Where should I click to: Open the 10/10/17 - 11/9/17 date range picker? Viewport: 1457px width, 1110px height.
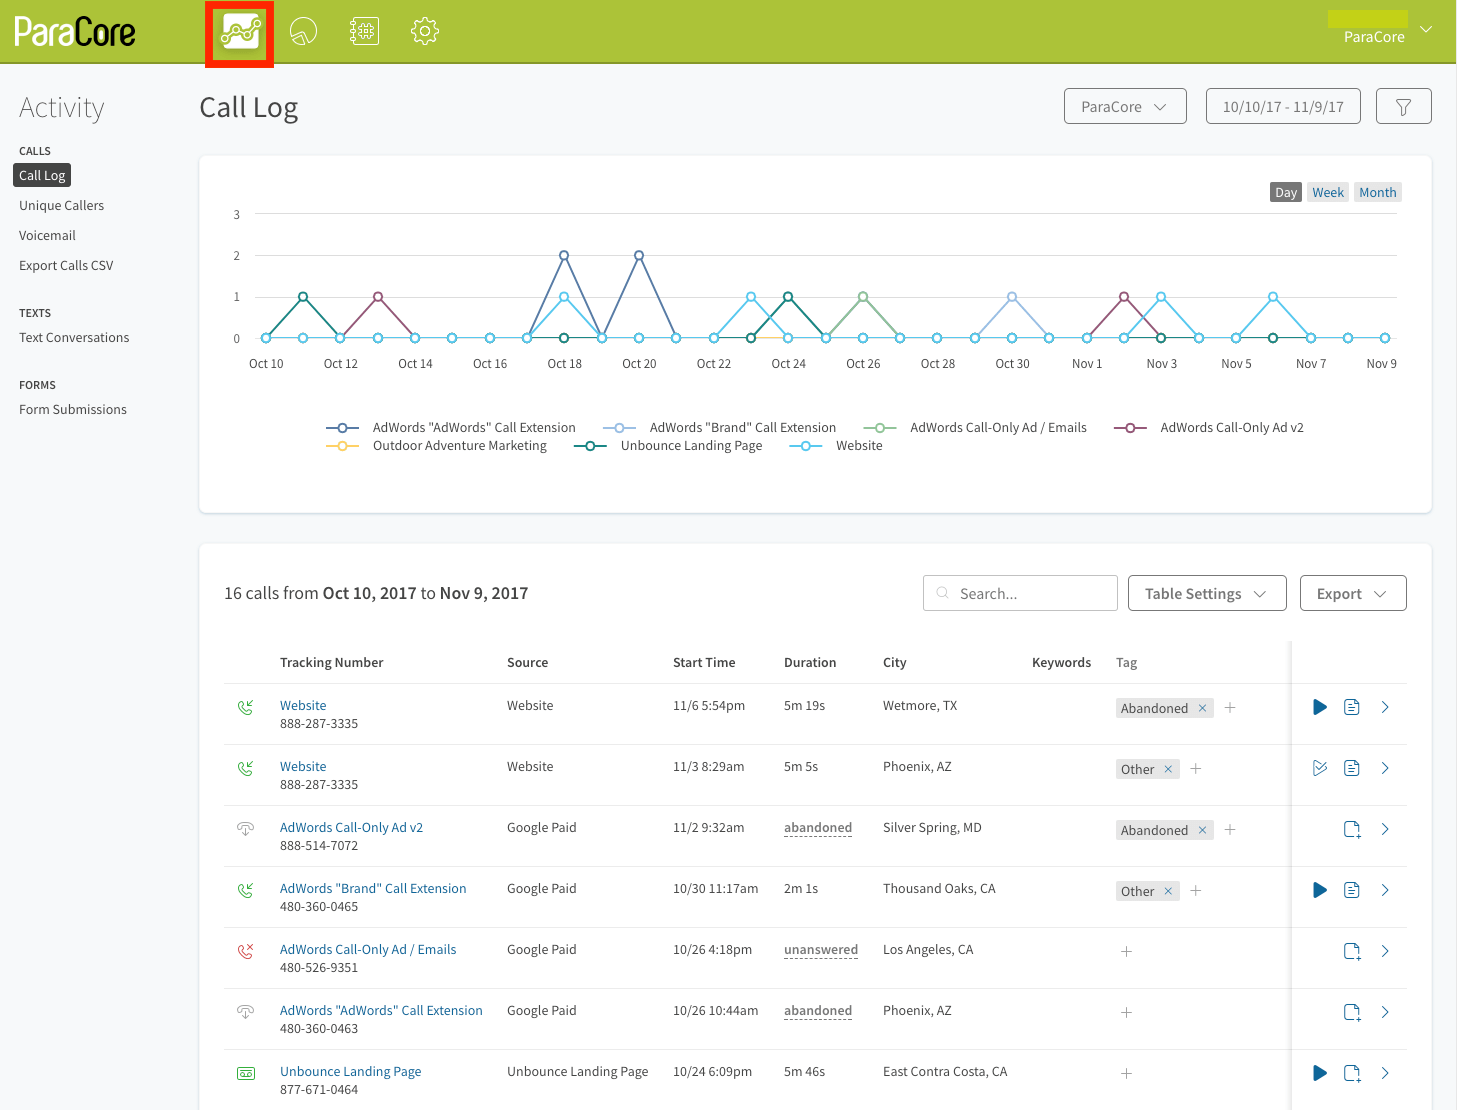click(1283, 106)
